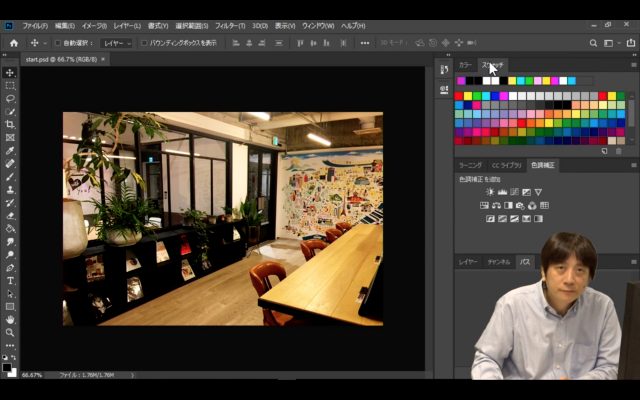Select the Eraser tool

point(10,216)
